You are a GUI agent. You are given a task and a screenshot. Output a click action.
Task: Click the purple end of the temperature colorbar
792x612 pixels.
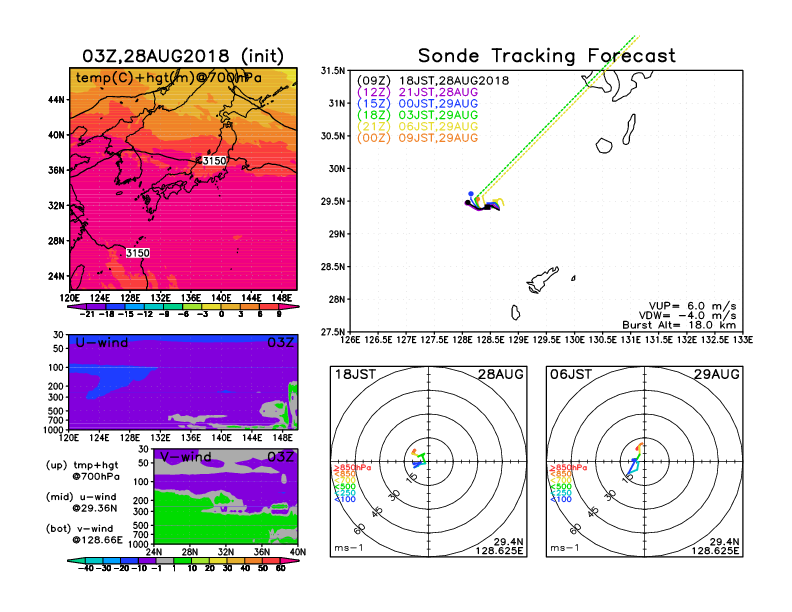click(x=76, y=307)
